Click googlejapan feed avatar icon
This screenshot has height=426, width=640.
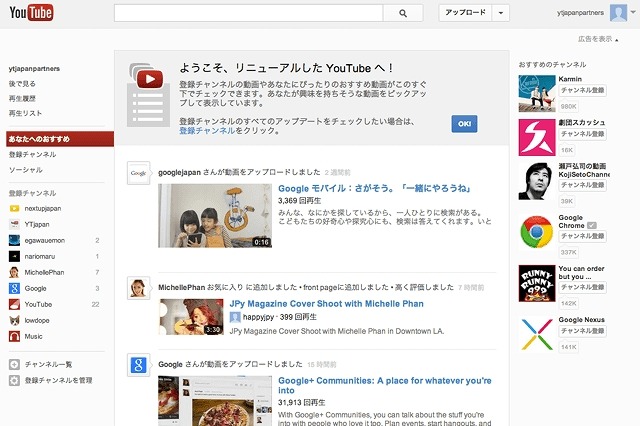pyautogui.click(x=138, y=173)
